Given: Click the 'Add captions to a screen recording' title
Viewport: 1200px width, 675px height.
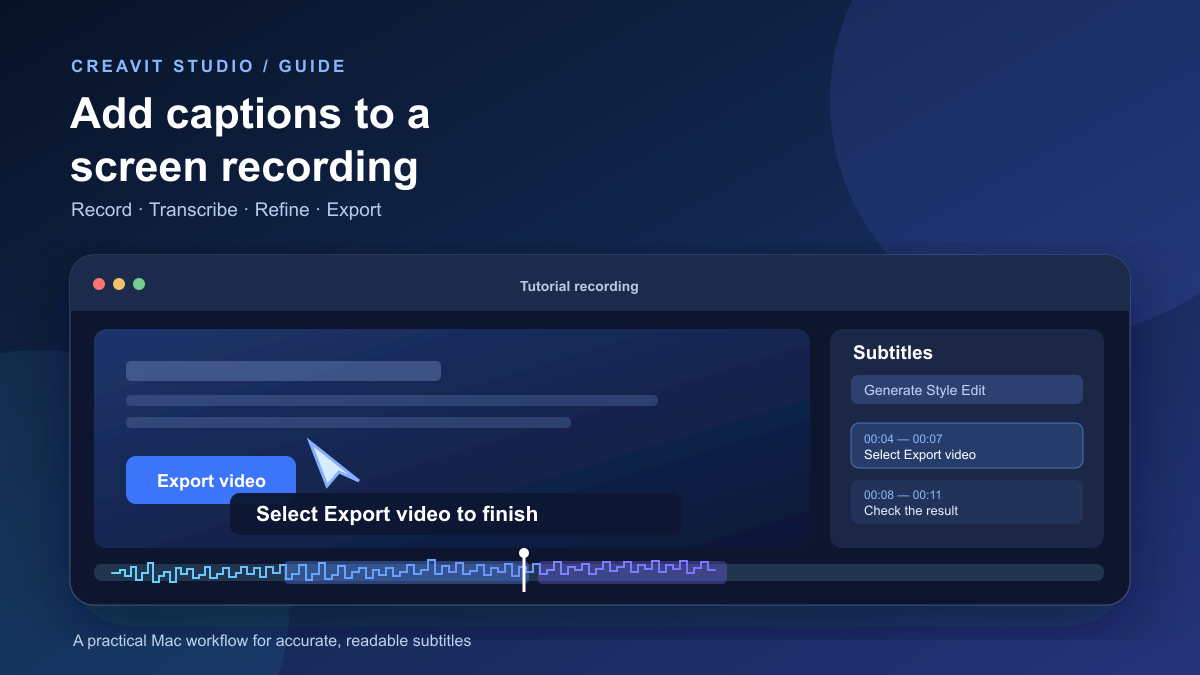Looking at the screenshot, I should [x=250, y=140].
